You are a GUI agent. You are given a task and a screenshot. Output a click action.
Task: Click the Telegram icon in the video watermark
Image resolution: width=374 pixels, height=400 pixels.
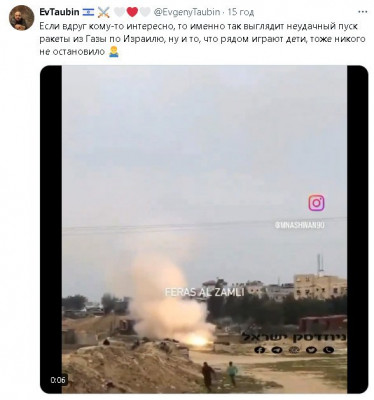pyautogui.click(x=276, y=350)
